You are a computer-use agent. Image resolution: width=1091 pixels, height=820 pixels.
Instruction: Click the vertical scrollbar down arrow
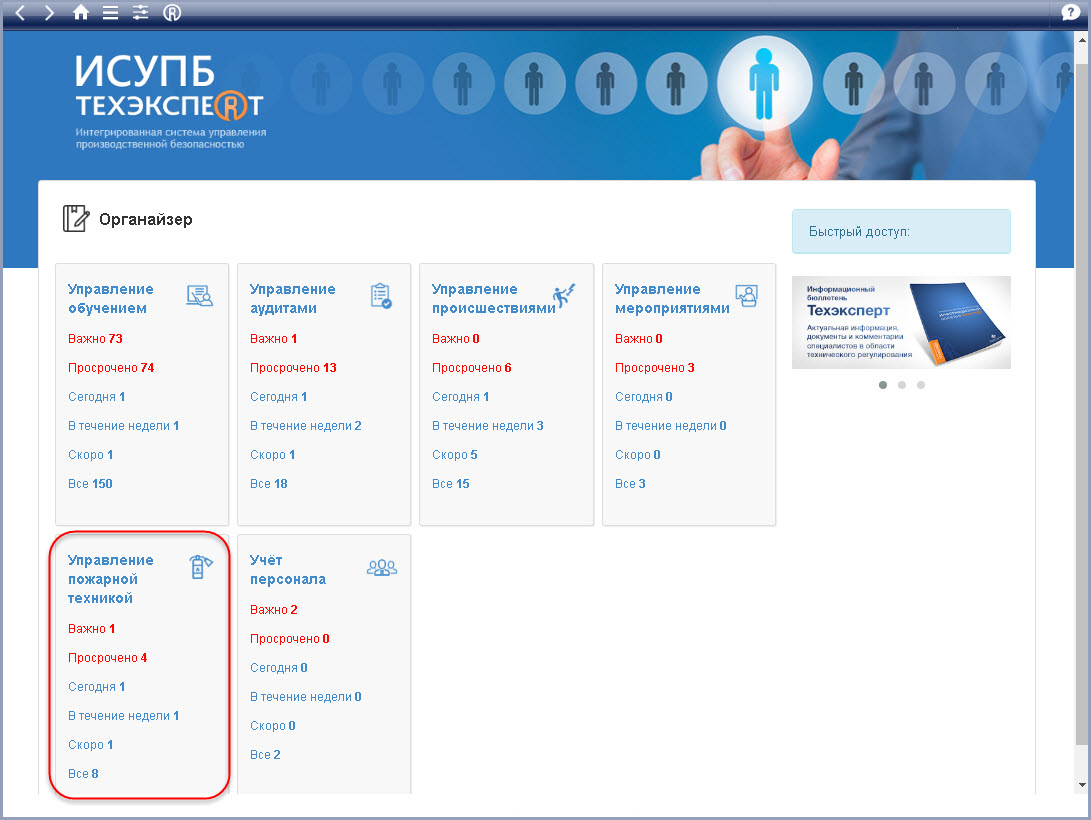coord(1081,785)
